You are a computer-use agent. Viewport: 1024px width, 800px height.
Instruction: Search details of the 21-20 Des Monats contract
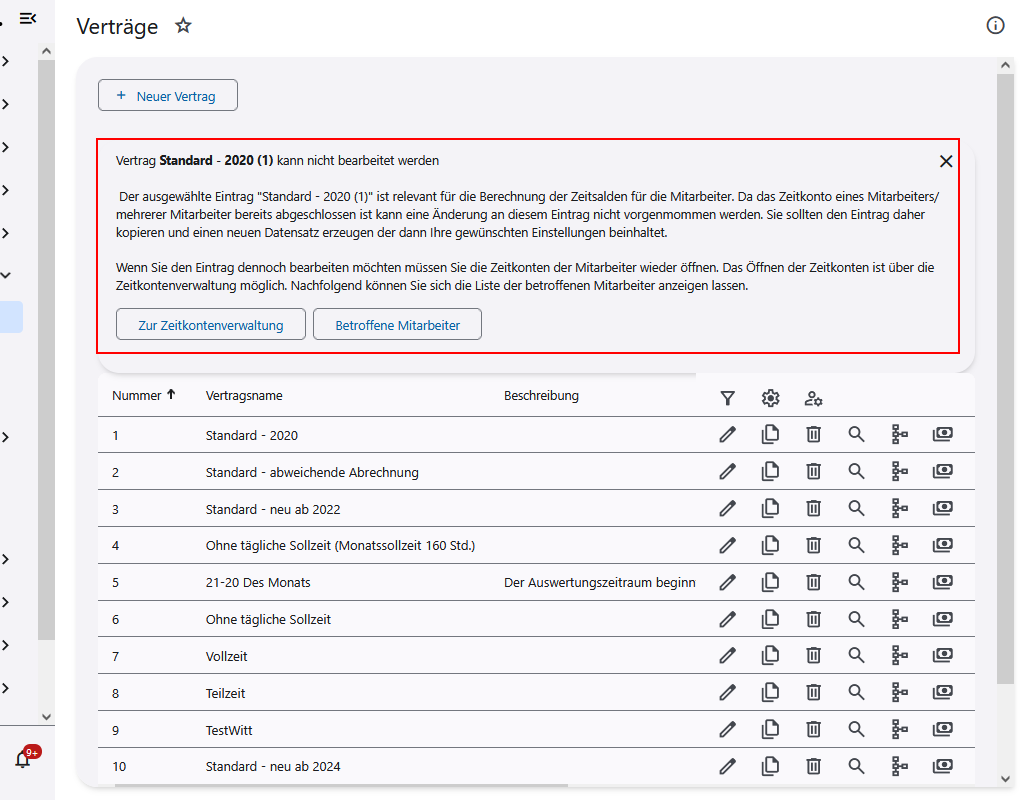click(x=856, y=581)
